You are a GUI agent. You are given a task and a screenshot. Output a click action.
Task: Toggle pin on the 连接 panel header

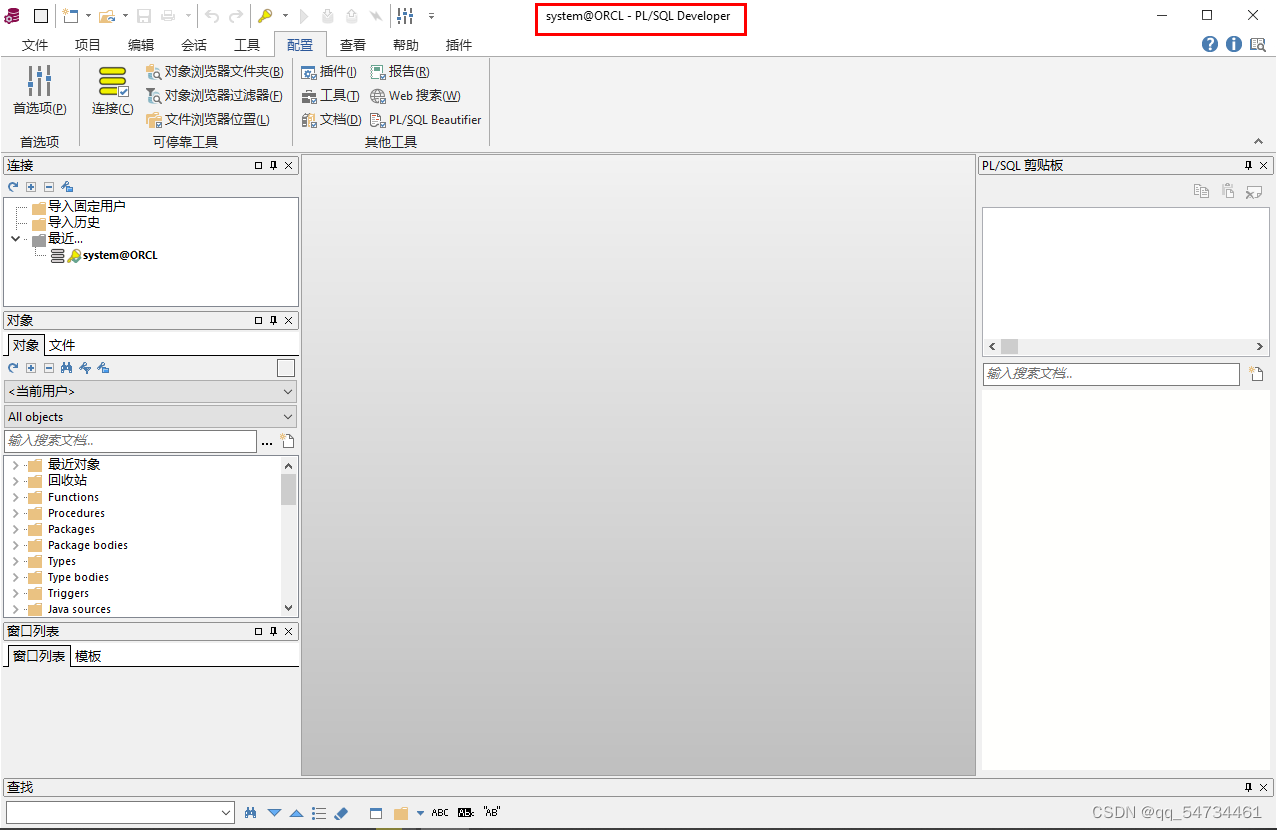pyautogui.click(x=273, y=166)
